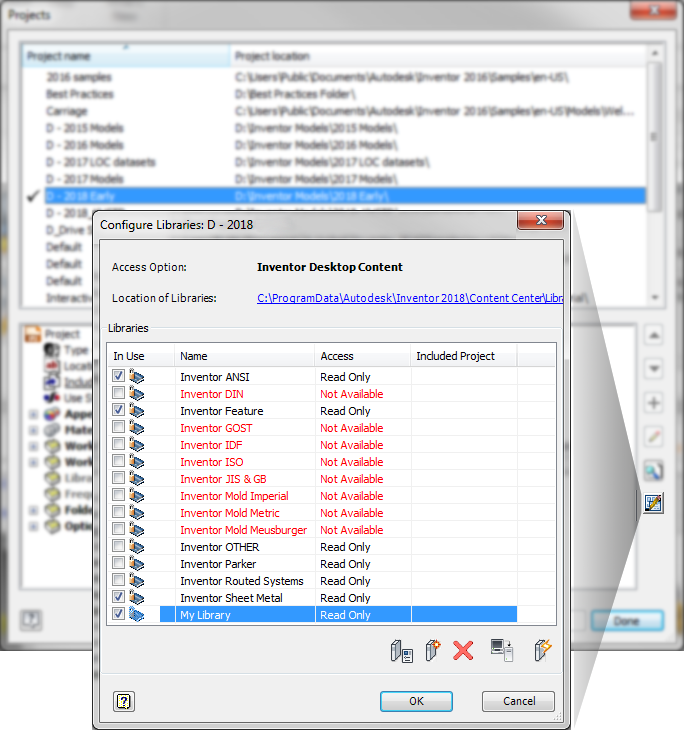Click the library icon in Inventor OTHER row
Viewport: 684px width, 743px height.
[137, 547]
